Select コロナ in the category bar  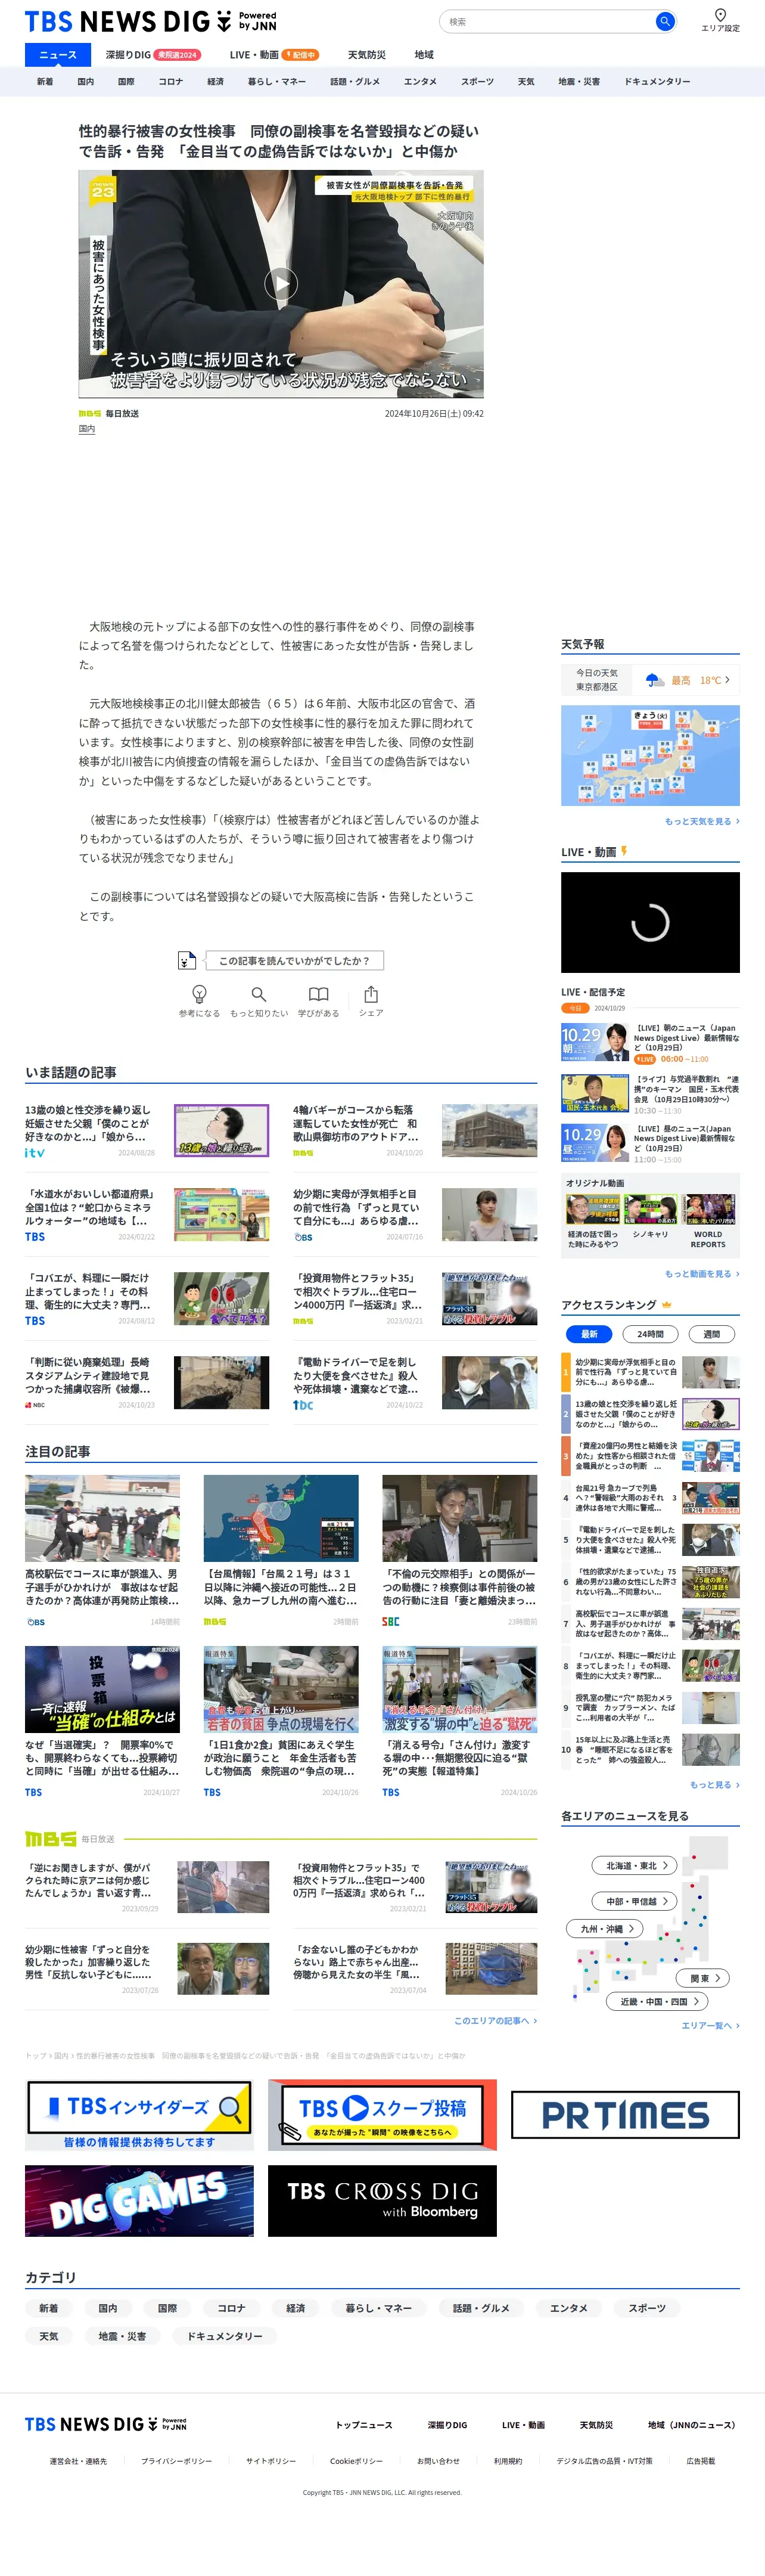pyautogui.click(x=170, y=82)
